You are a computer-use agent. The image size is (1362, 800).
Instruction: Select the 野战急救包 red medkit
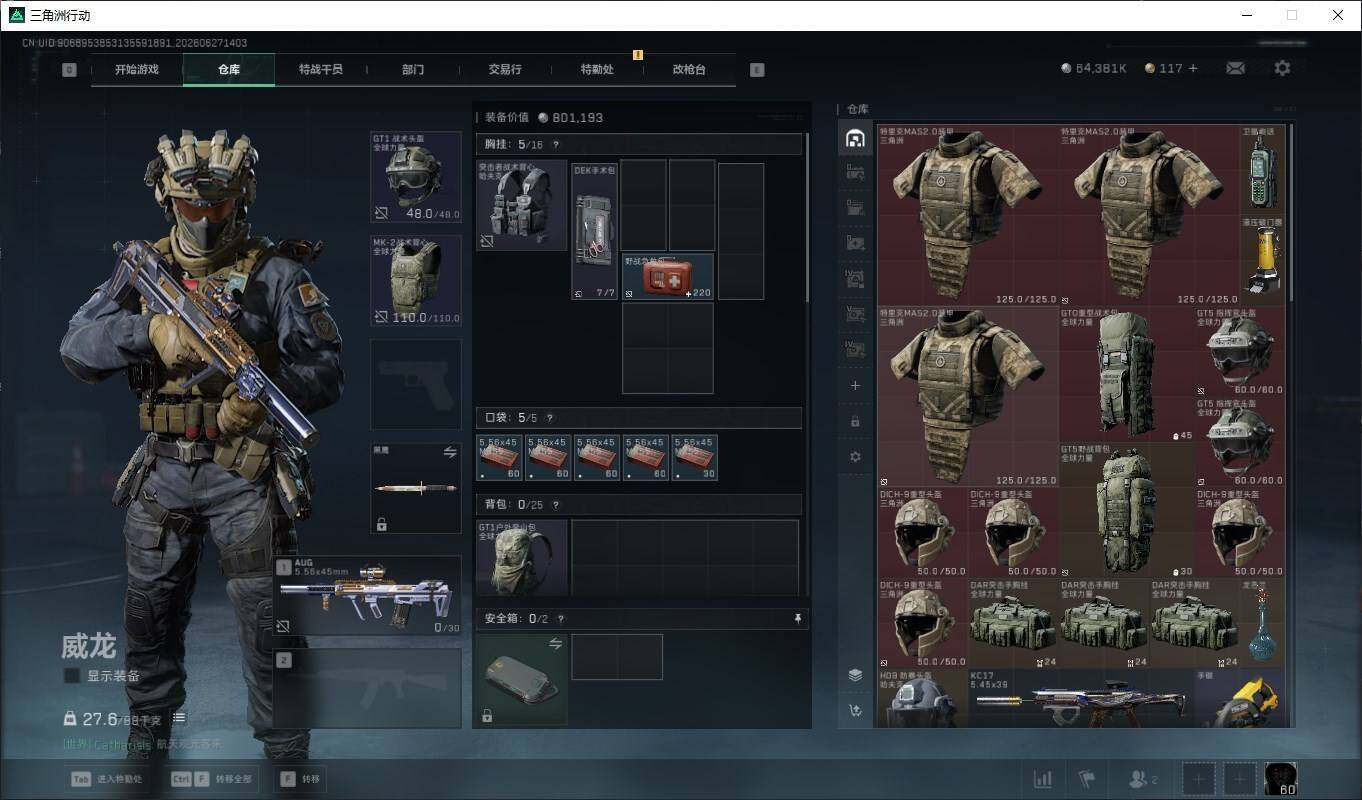(668, 276)
